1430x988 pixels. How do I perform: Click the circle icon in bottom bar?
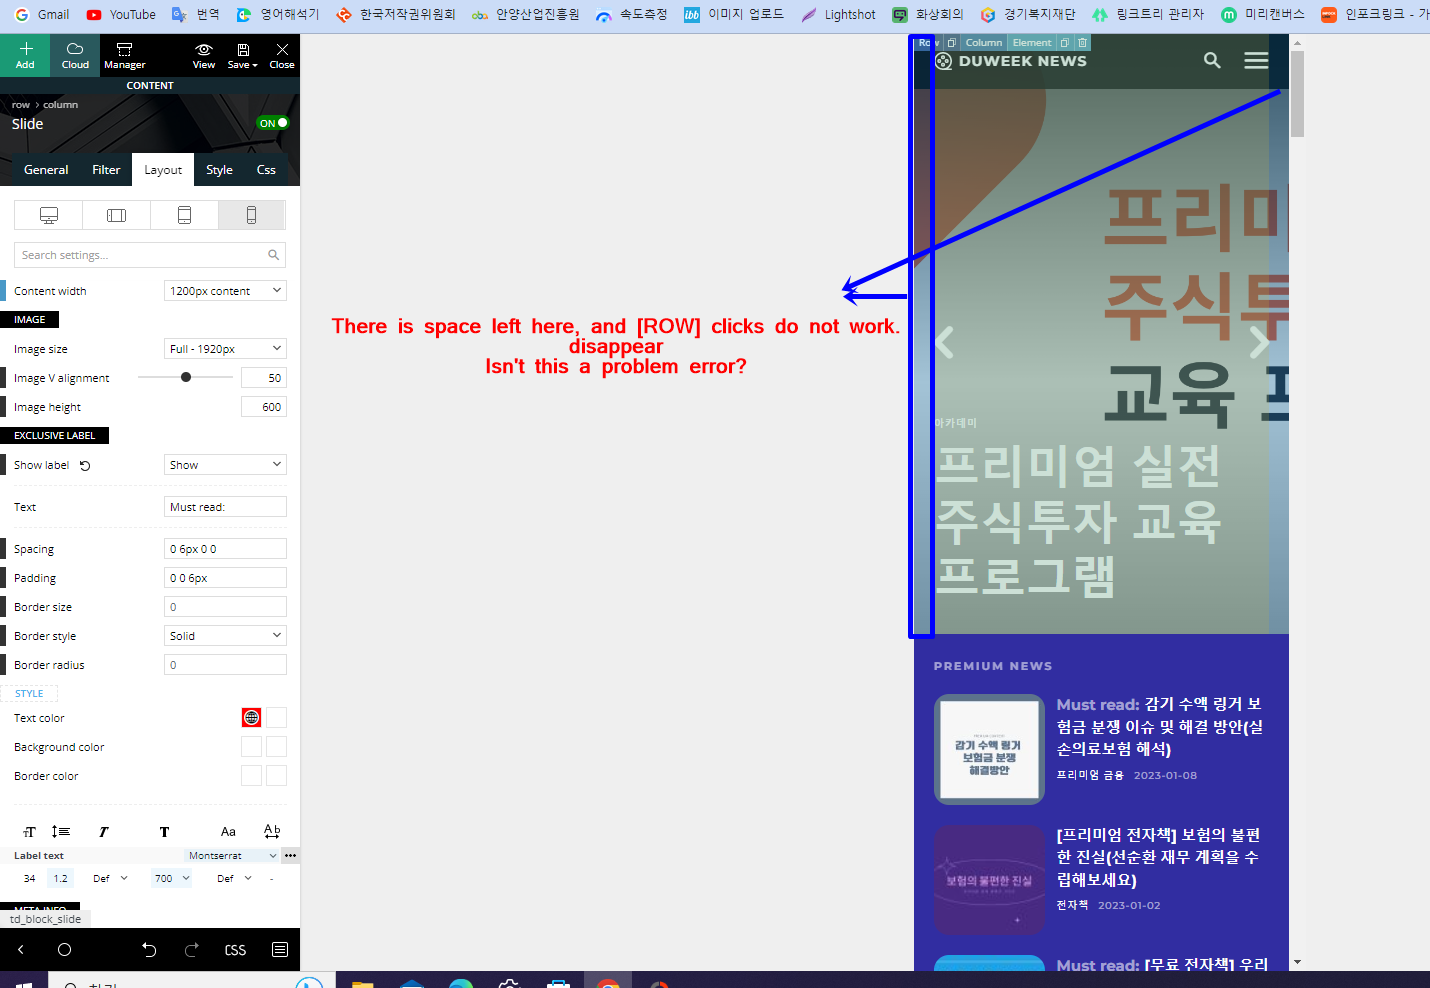pos(64,949)
